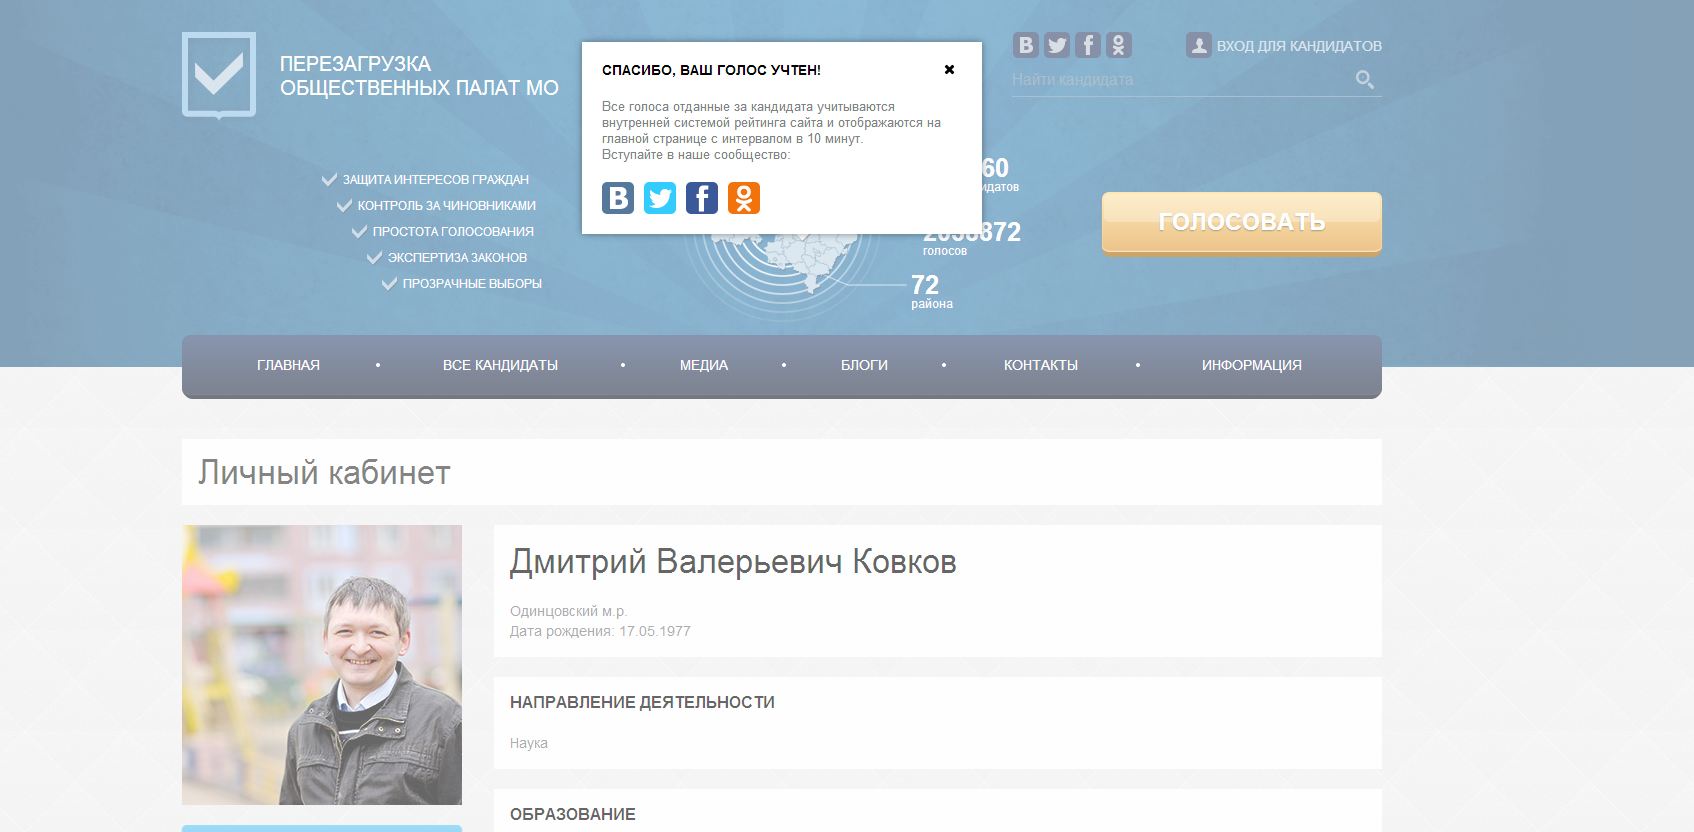Open the VK page from the header

click(x=1026, y=45)
